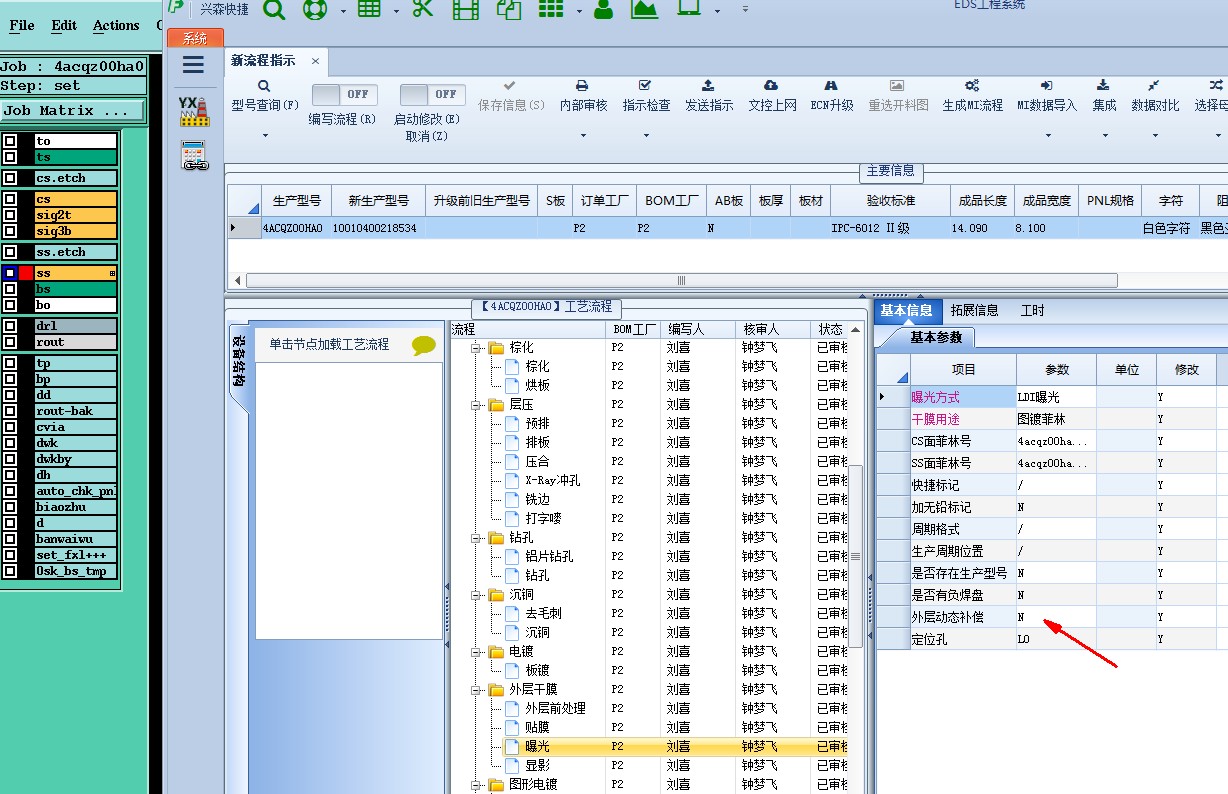The width and height of the screenshot is (1228, 794).
Task: Click the Job Matrix ... button
Action: [x=72, y=111]
